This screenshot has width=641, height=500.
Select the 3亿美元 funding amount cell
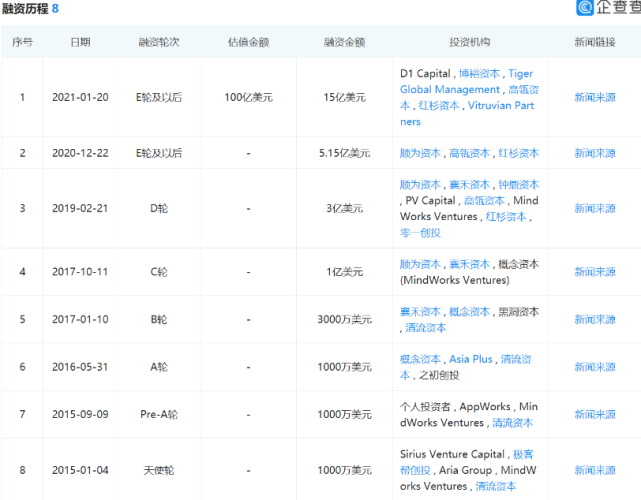click(x=345, y=209)
